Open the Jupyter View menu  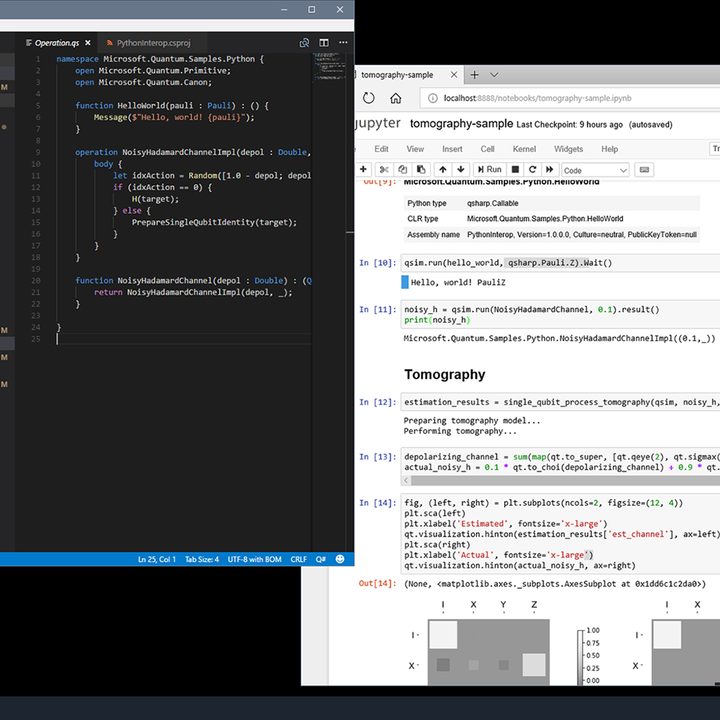[x=415, y=149]
